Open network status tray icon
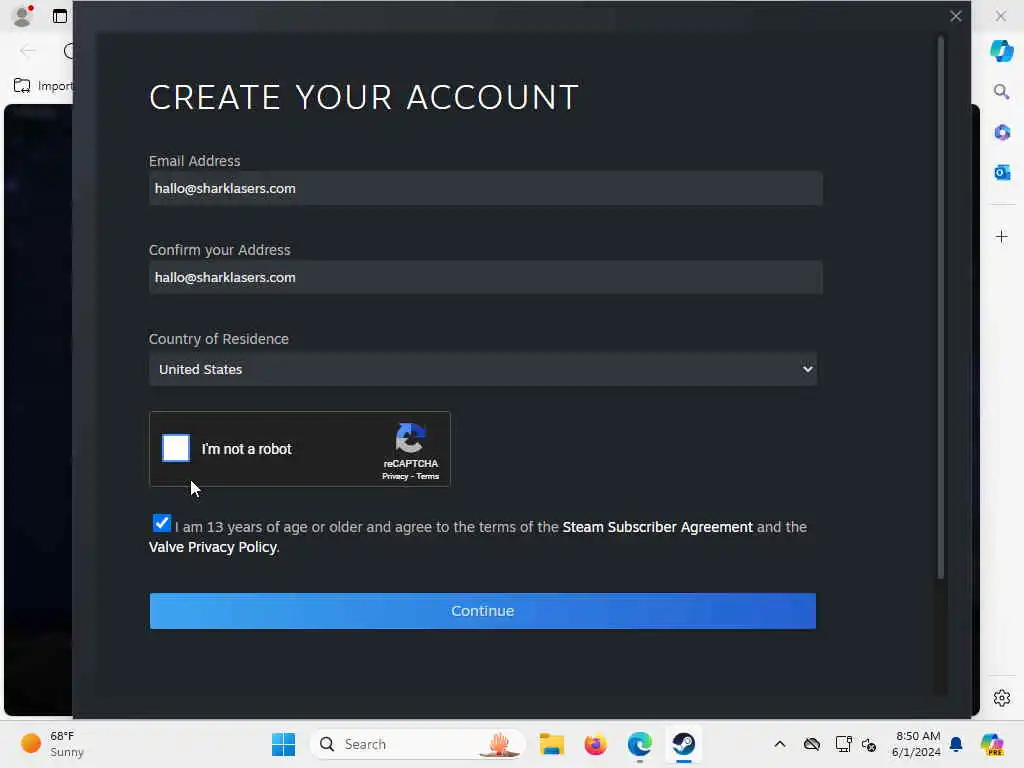 (843, 744)
